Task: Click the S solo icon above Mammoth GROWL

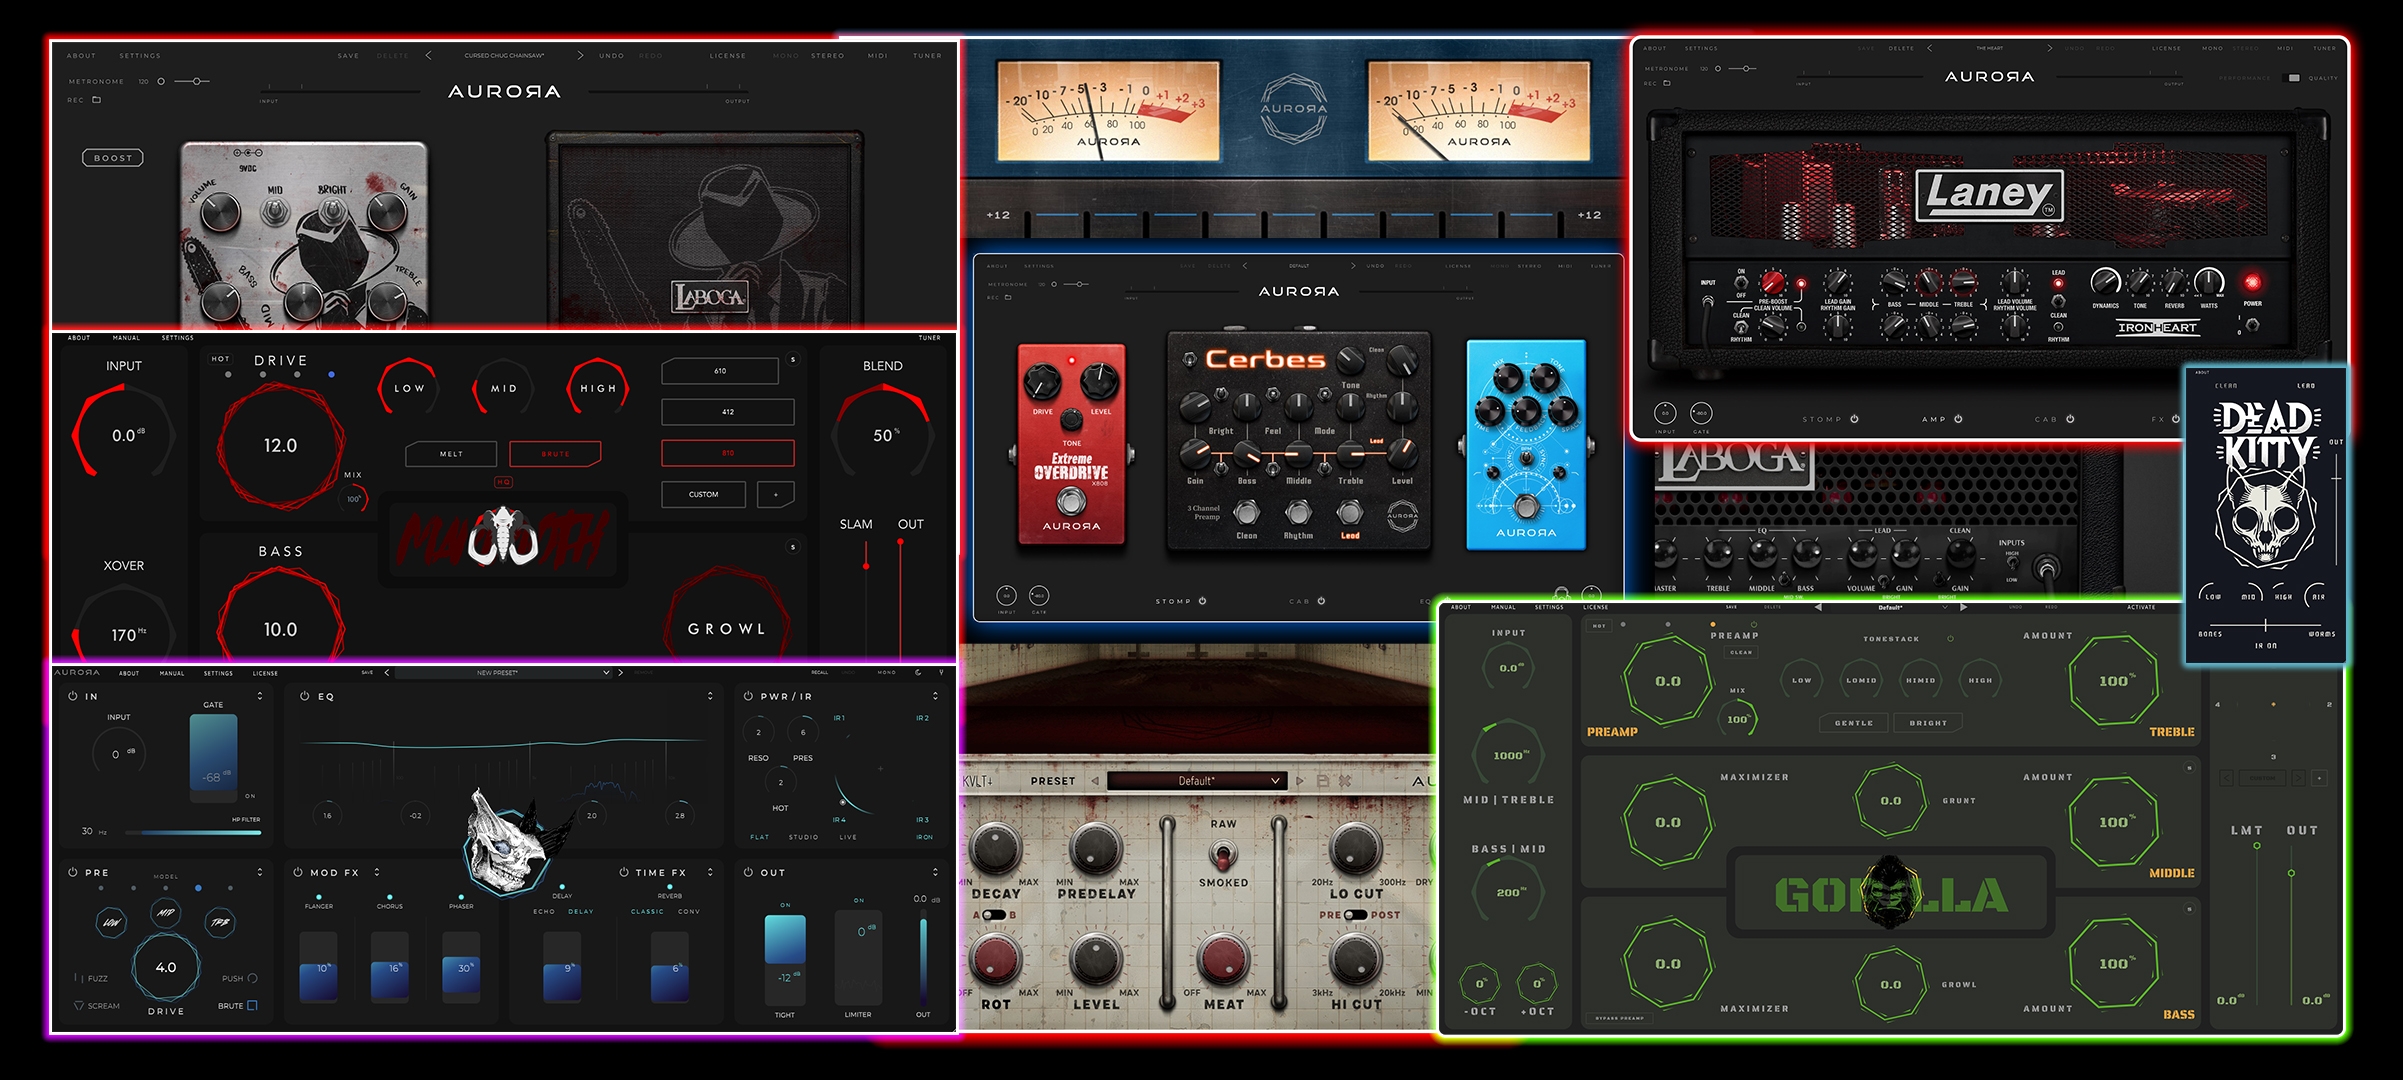Action: coord(793,547)
